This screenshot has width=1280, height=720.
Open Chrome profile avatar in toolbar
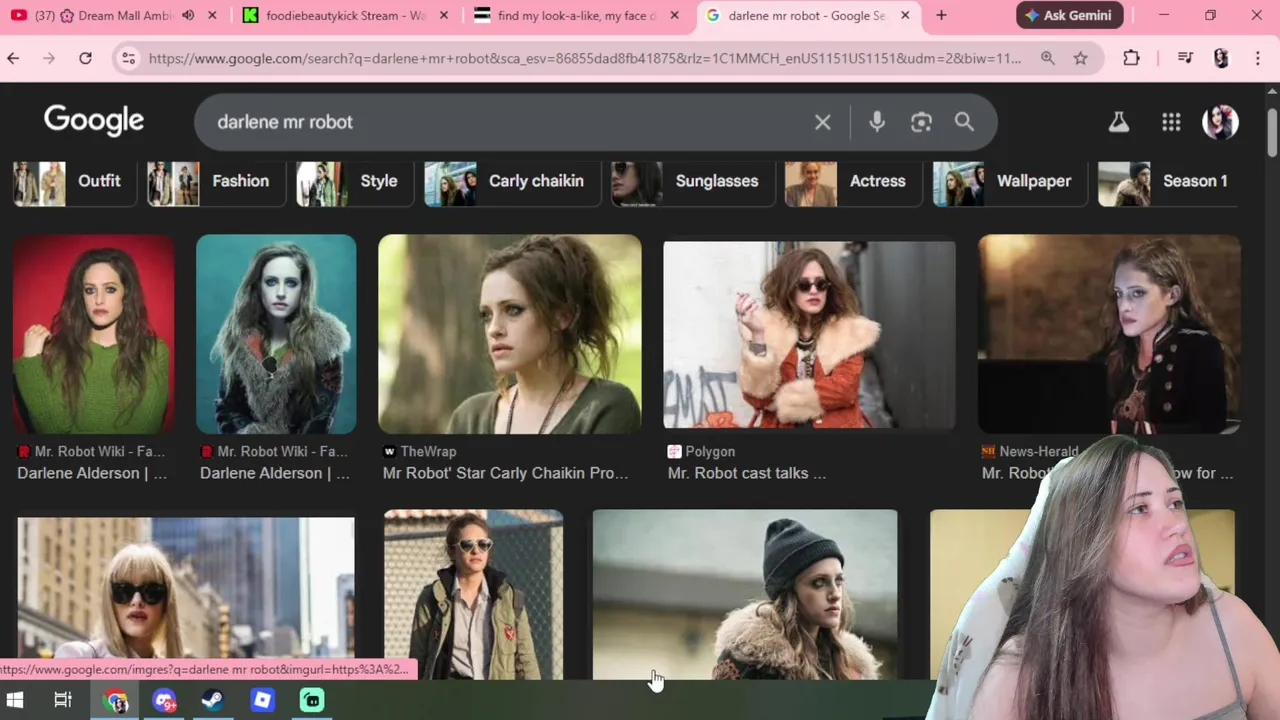pos(1221,58)
